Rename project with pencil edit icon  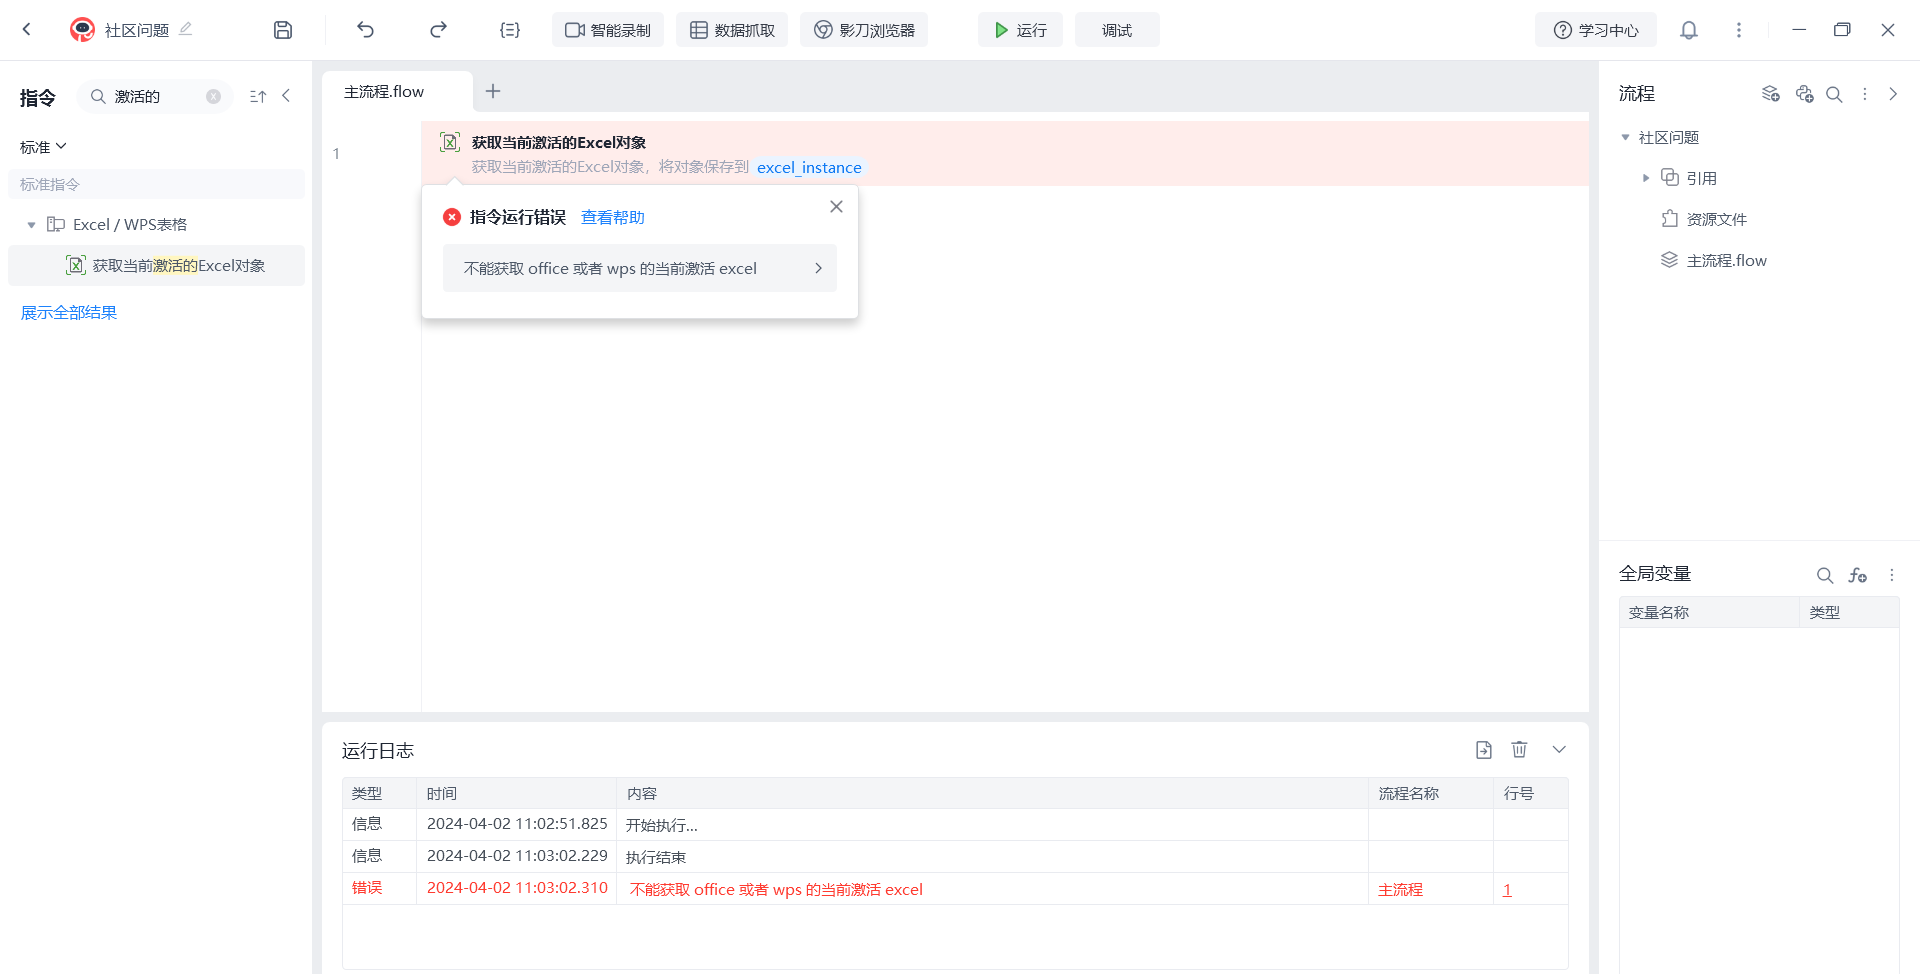point(185,29)
